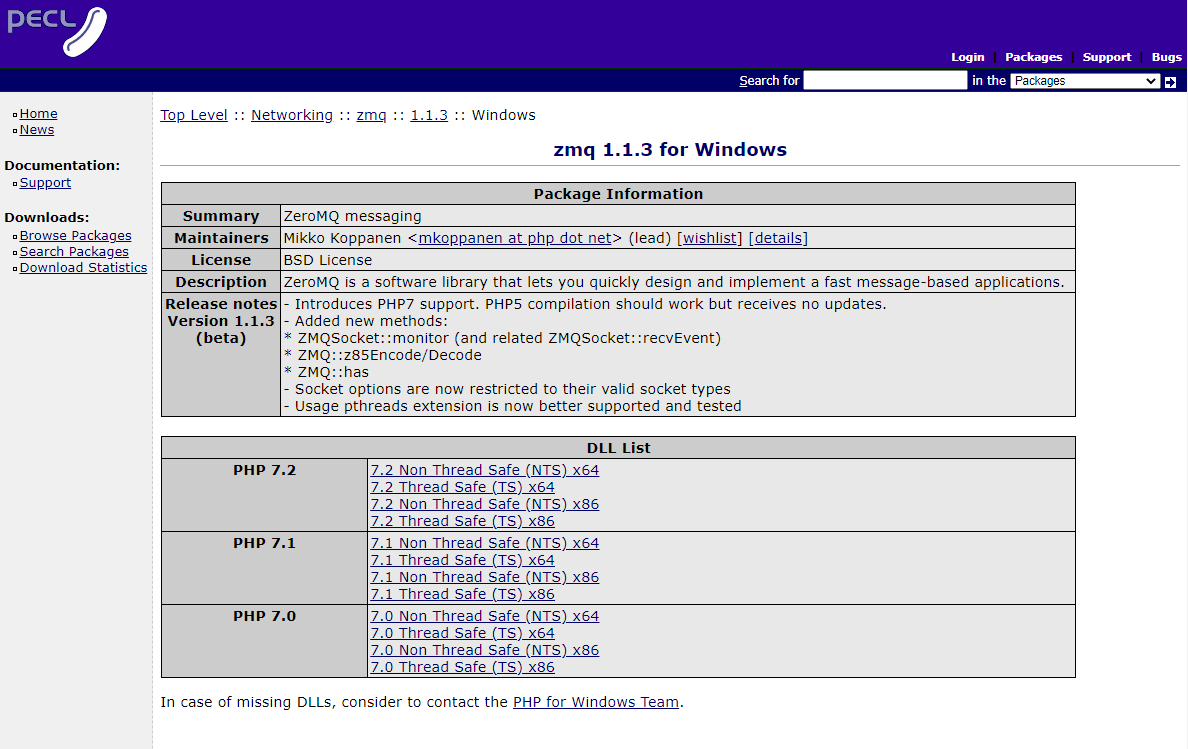Follow the zmq breadcrumb link
The image size is (1188, 749).
(371, 115)
